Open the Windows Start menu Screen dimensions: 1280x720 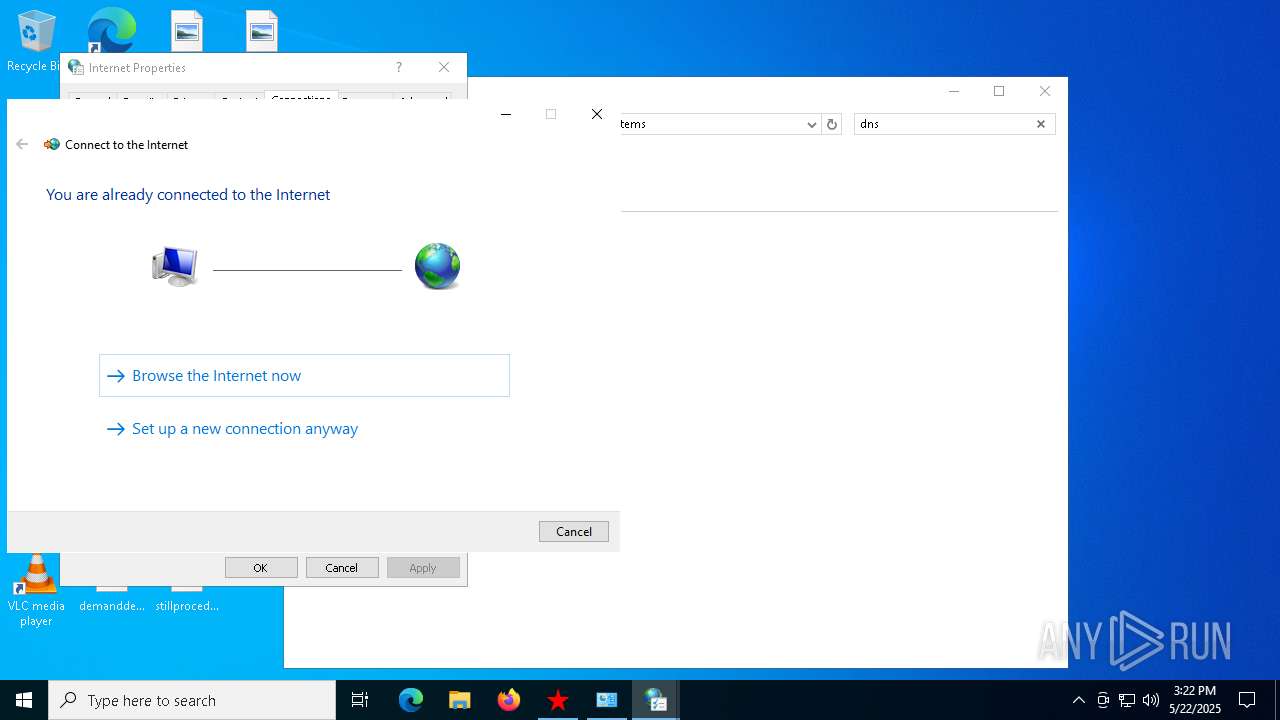[x=24, y=700]
